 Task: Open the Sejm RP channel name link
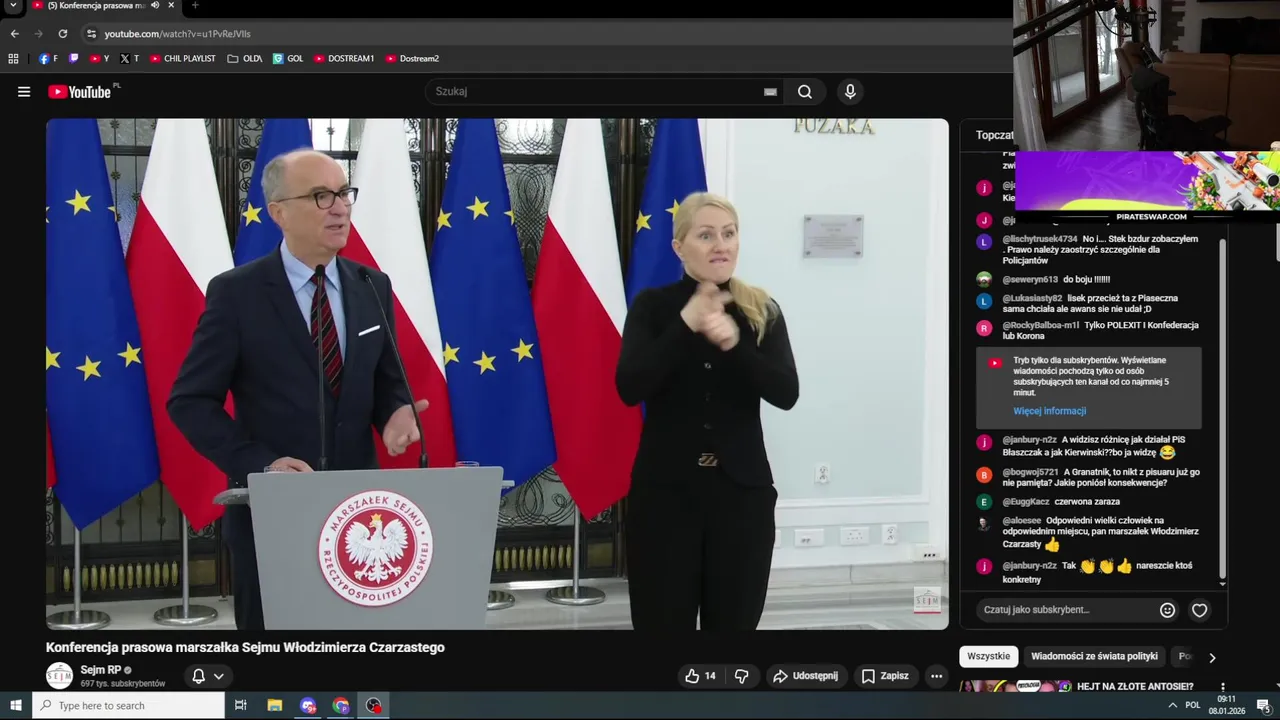[x=101, y=670]
